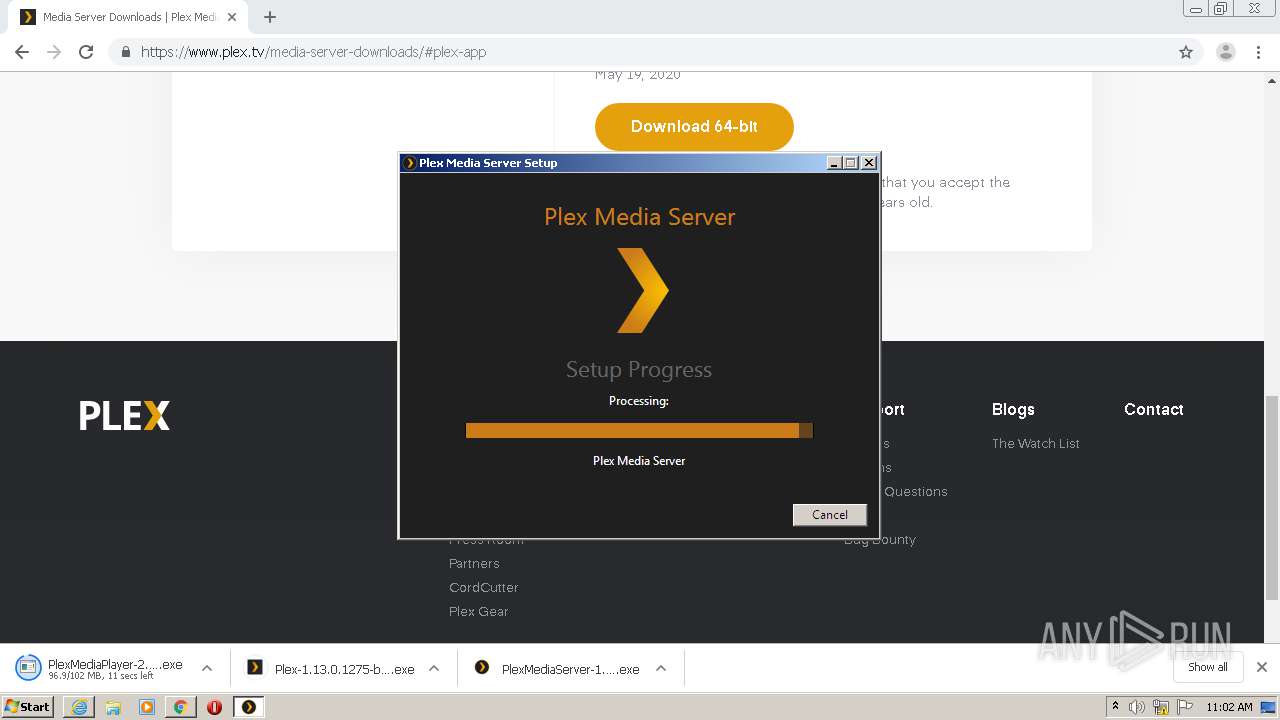1280x720 pixels.
Task: Reload the Plex downloads page
Action: pos(86,52)
